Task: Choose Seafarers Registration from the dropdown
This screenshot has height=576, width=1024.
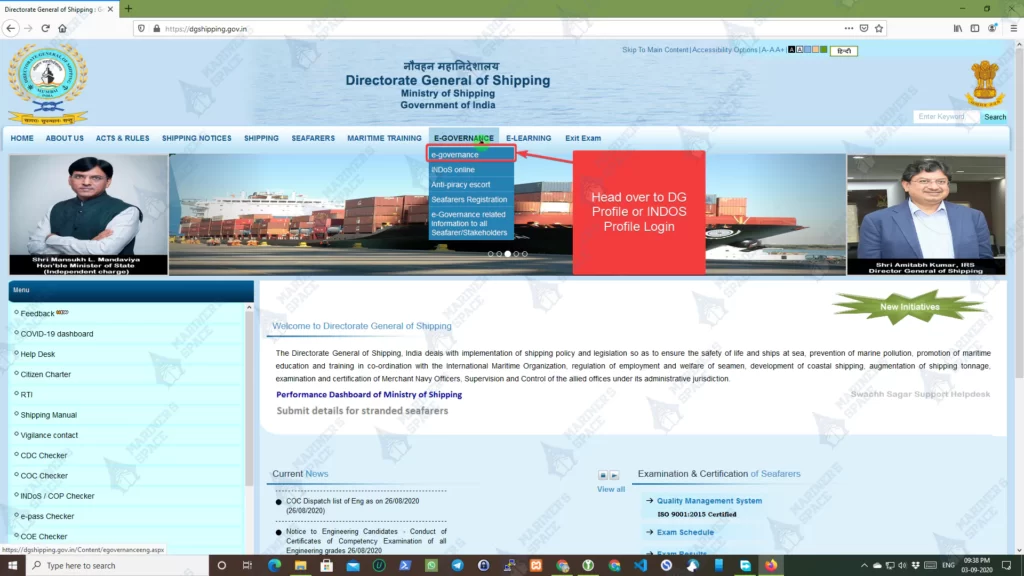Action: pyautogui.click(x=470, y=200)
